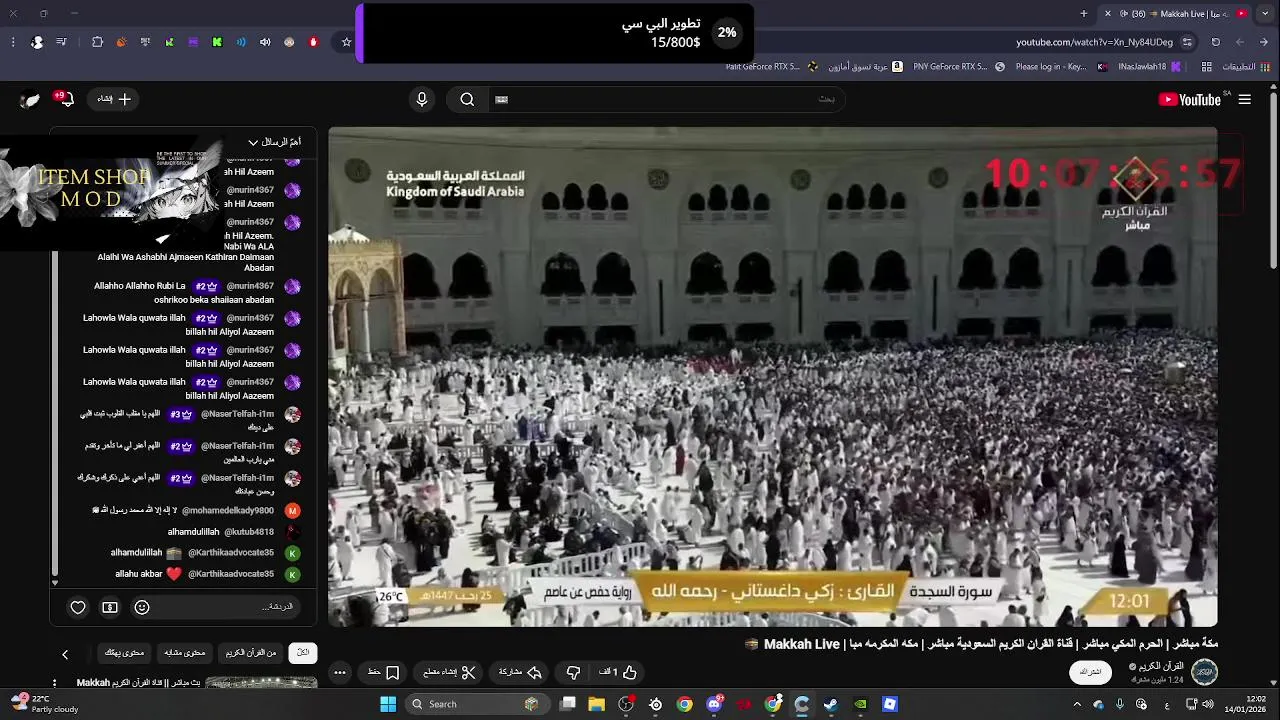Click the green K extension icon

tap(217, 42)
